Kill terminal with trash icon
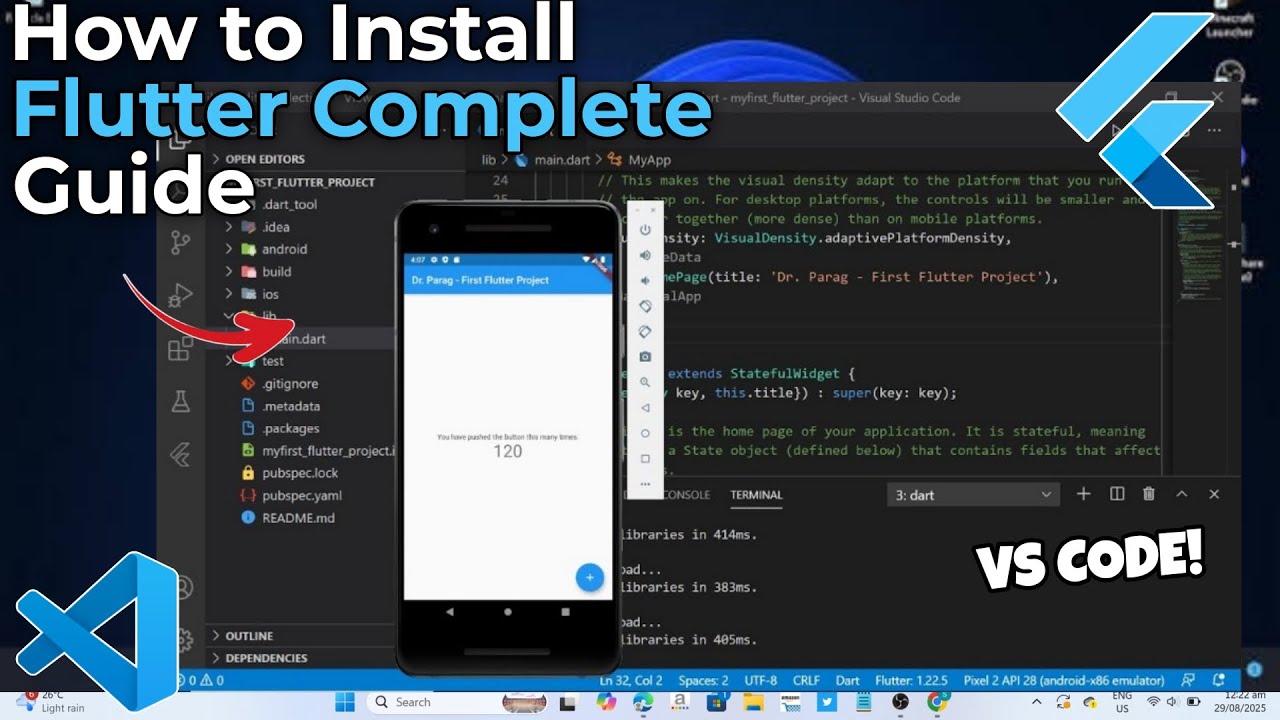The height and width of the screenshot is (720, 1280). [x=1149, y=494]
